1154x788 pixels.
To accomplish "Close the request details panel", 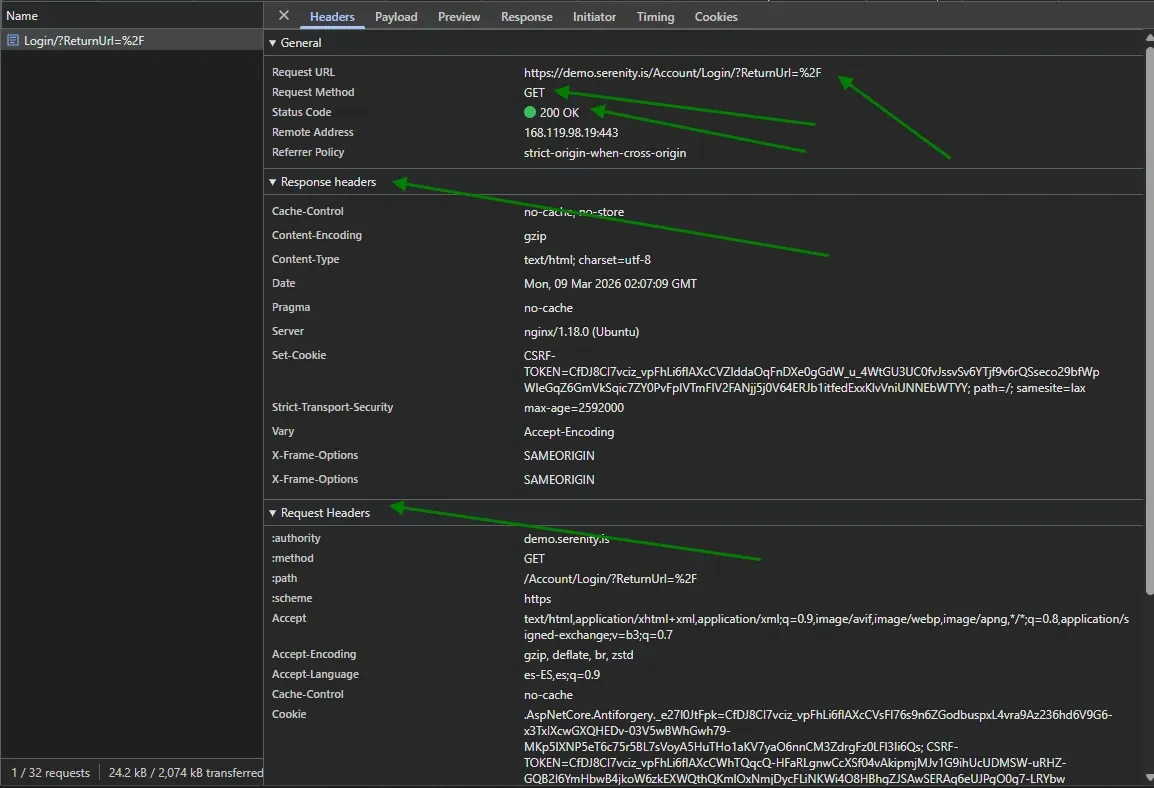I will pos(284,16).
